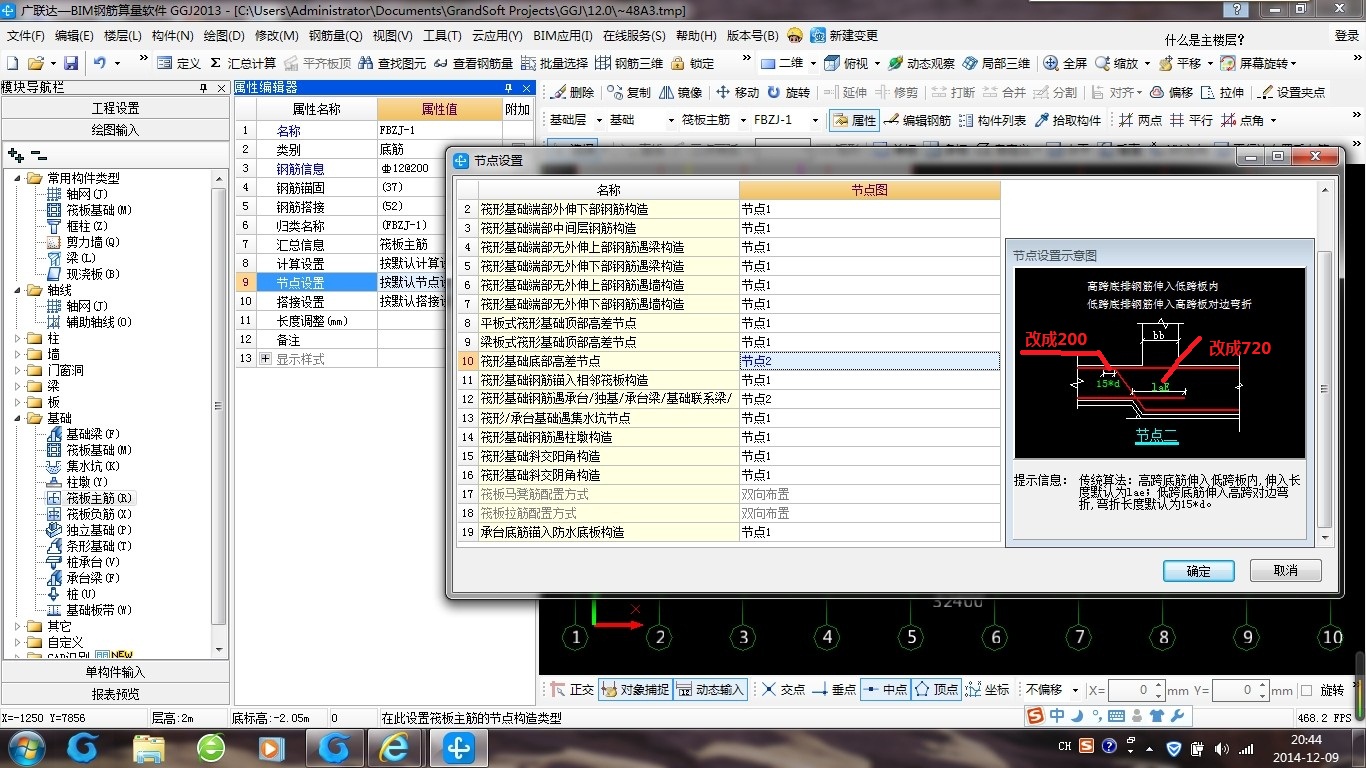Click 编辑钢筋 tool
The width and height of the screenshot is (1366, 768).
pos(918,120)
